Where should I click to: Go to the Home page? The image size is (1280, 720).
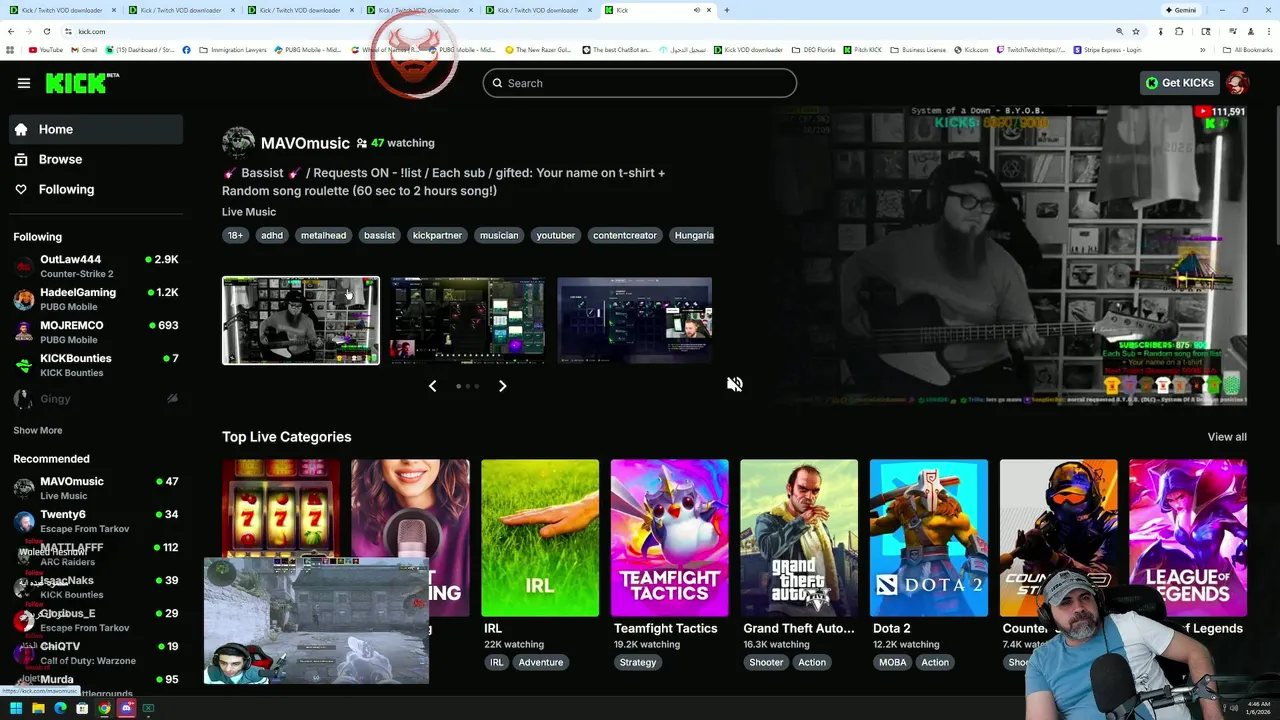pyautogui.click(x=96, y=129)
